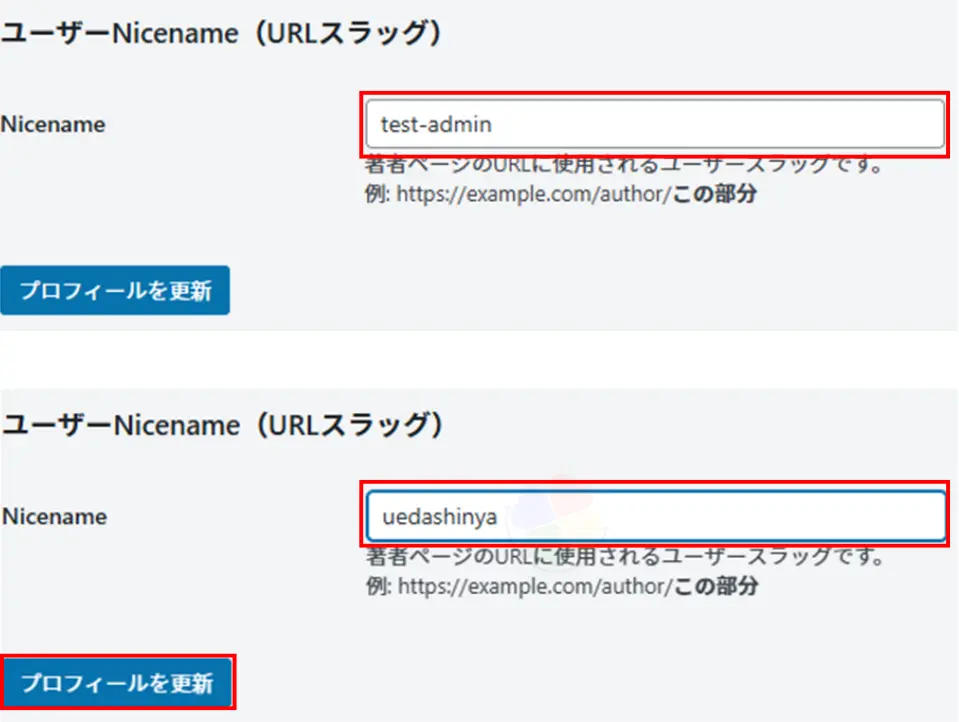The image size is (959, 722).
Task: Click the example.com URL under test-admin field
Action: [534, 194]
